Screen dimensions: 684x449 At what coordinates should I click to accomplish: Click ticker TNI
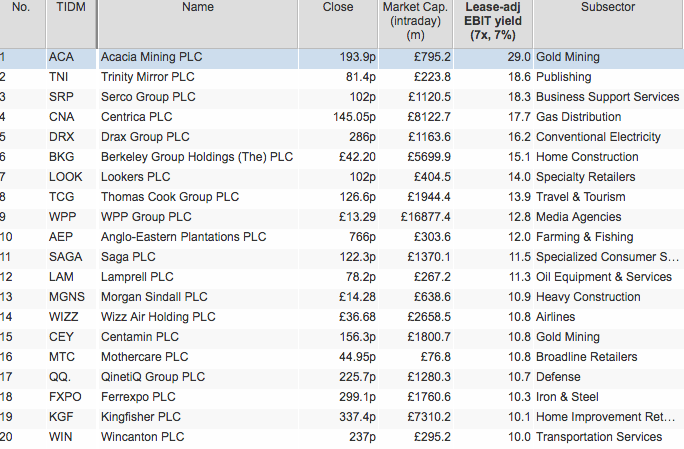[x=58, y=77]
